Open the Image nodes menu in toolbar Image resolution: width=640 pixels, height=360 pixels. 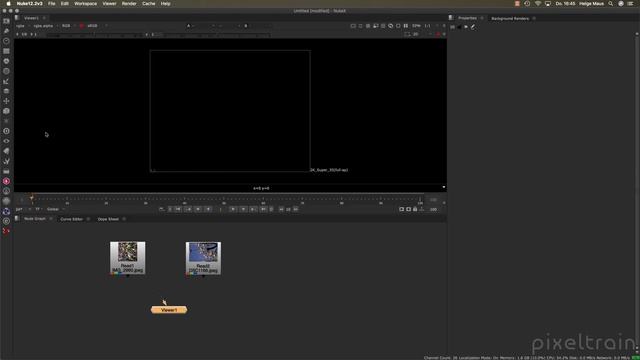click(6, 21)
